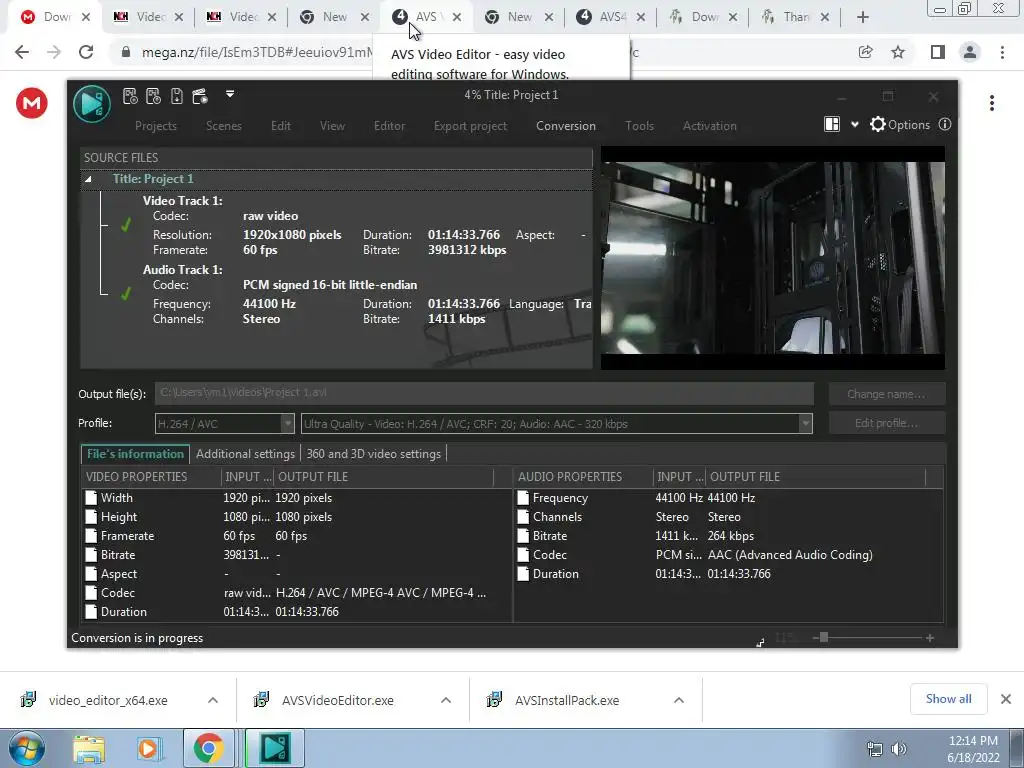Click Show all downloads button
The height and width of the screenshot is (768, 1024).
click(x=948, y=699)
